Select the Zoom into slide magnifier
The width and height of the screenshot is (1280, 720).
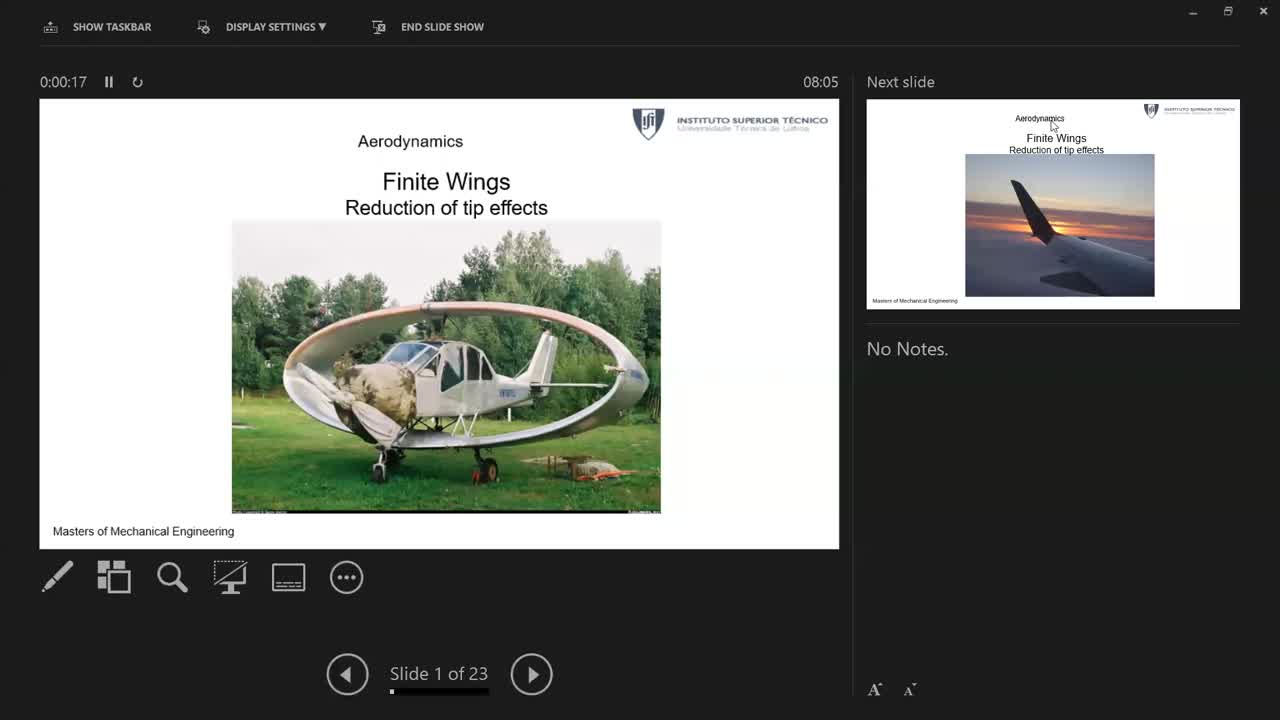[x=172, y=577]
